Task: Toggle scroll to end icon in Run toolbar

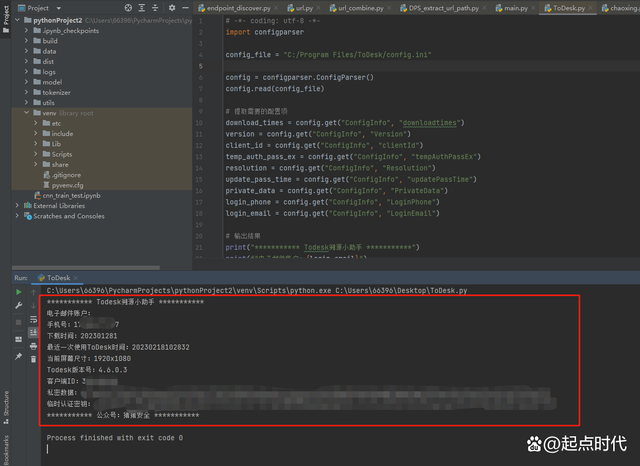Action: [33, 333]
